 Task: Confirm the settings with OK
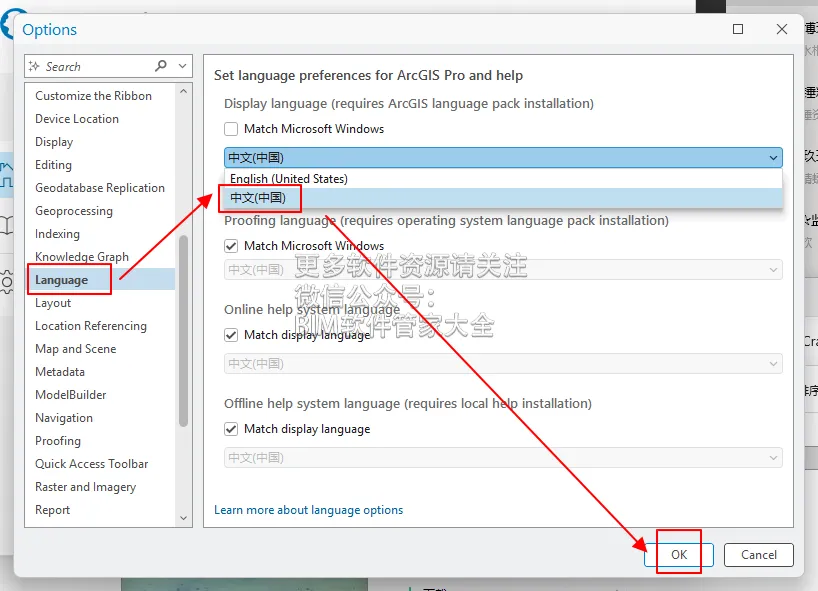click(x=679, y=554)
